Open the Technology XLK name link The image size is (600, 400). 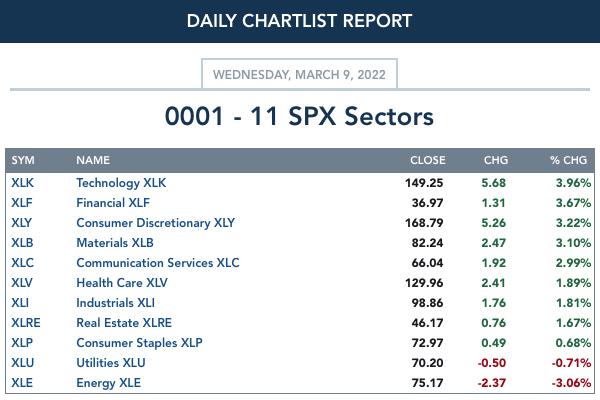pyautogui.click(x=121, y=183)
